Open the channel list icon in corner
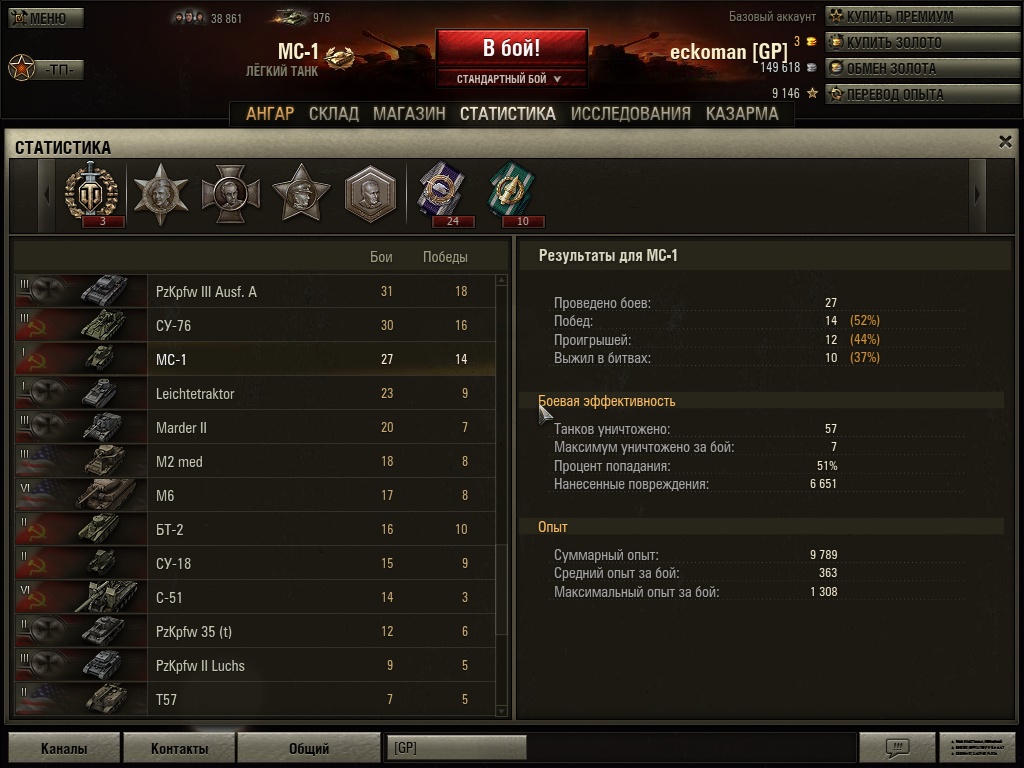 976,747
